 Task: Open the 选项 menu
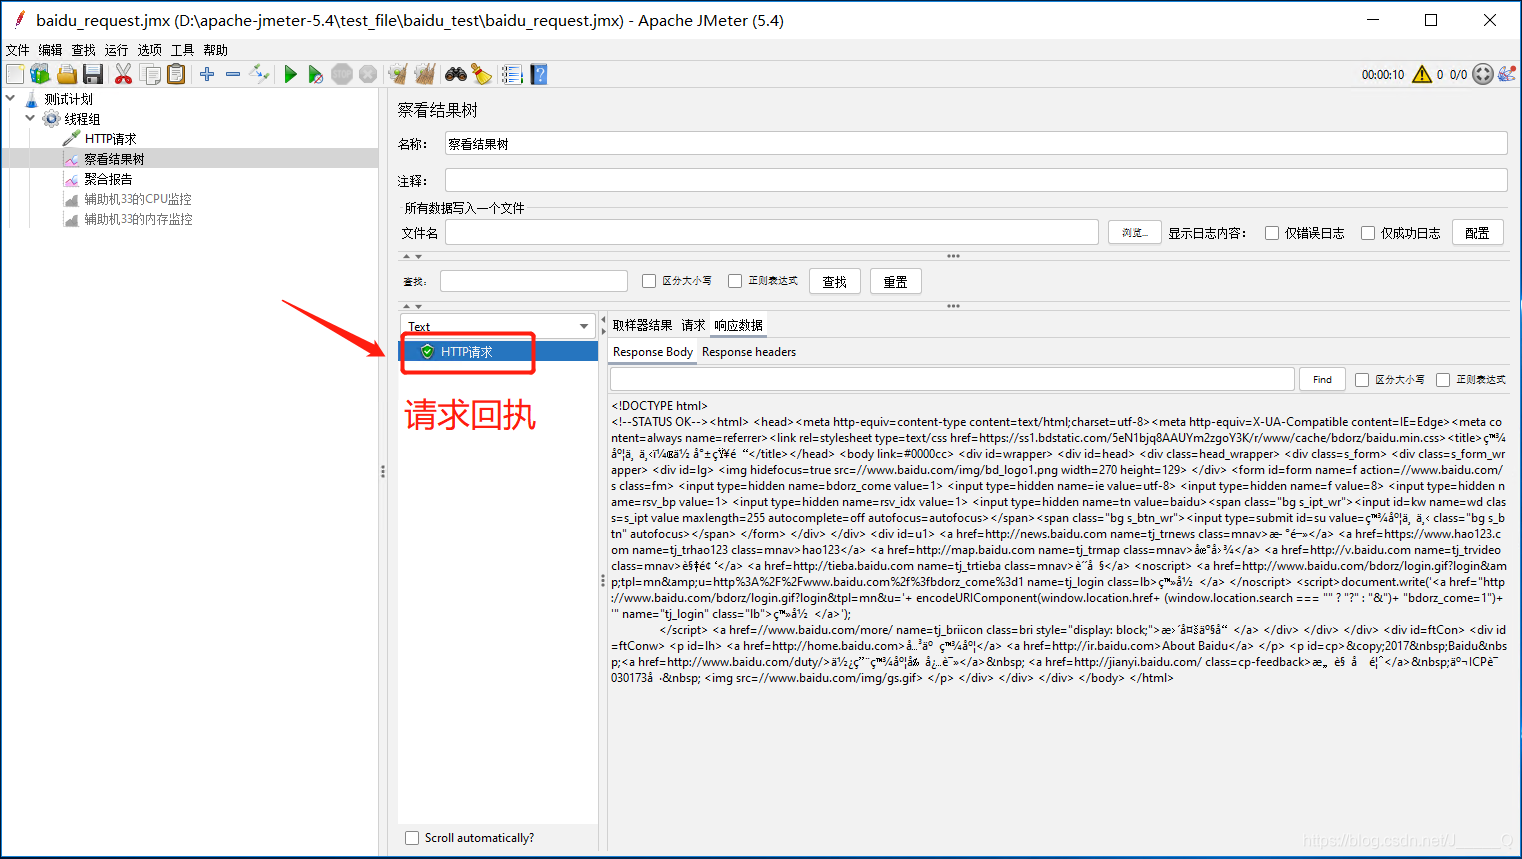150,50
